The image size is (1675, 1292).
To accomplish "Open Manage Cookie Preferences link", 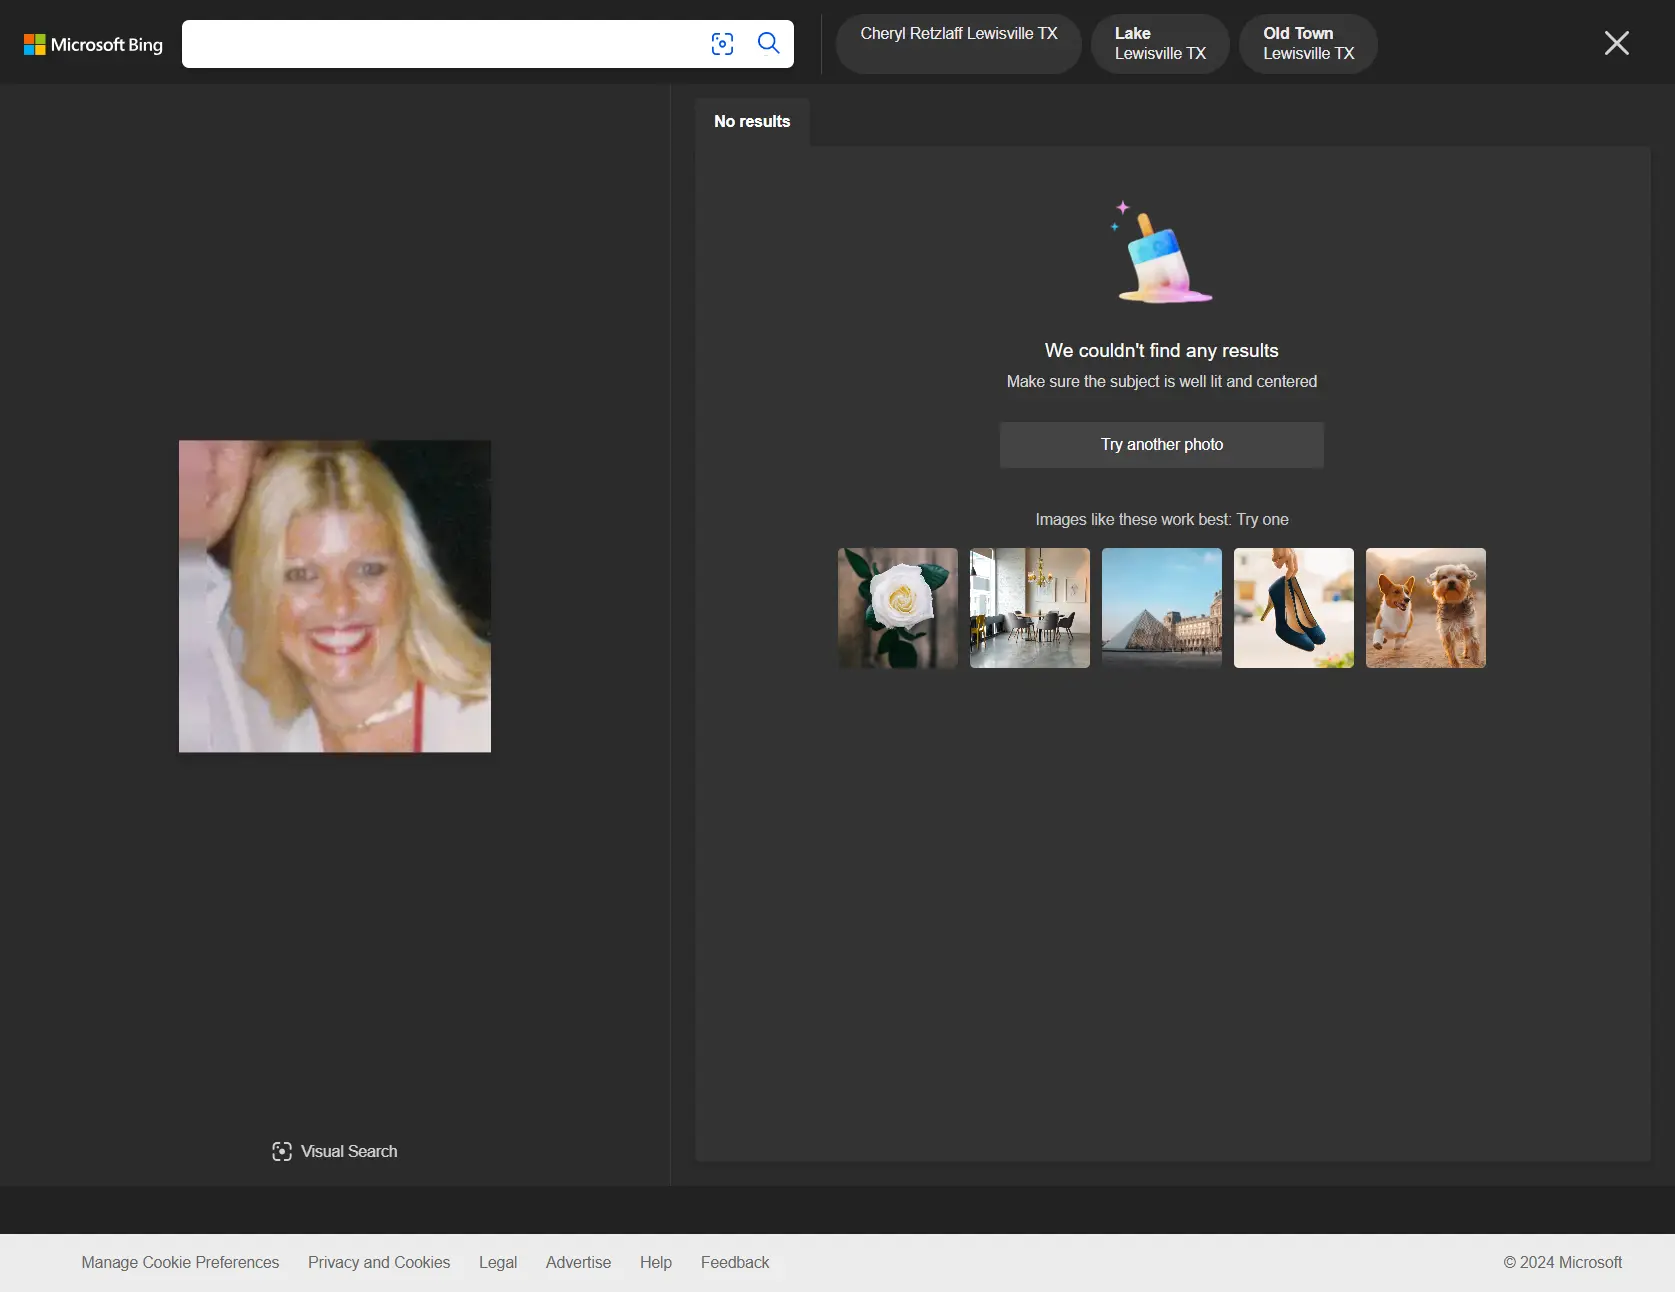I will pyautogui.click(x=180, y=1262).
